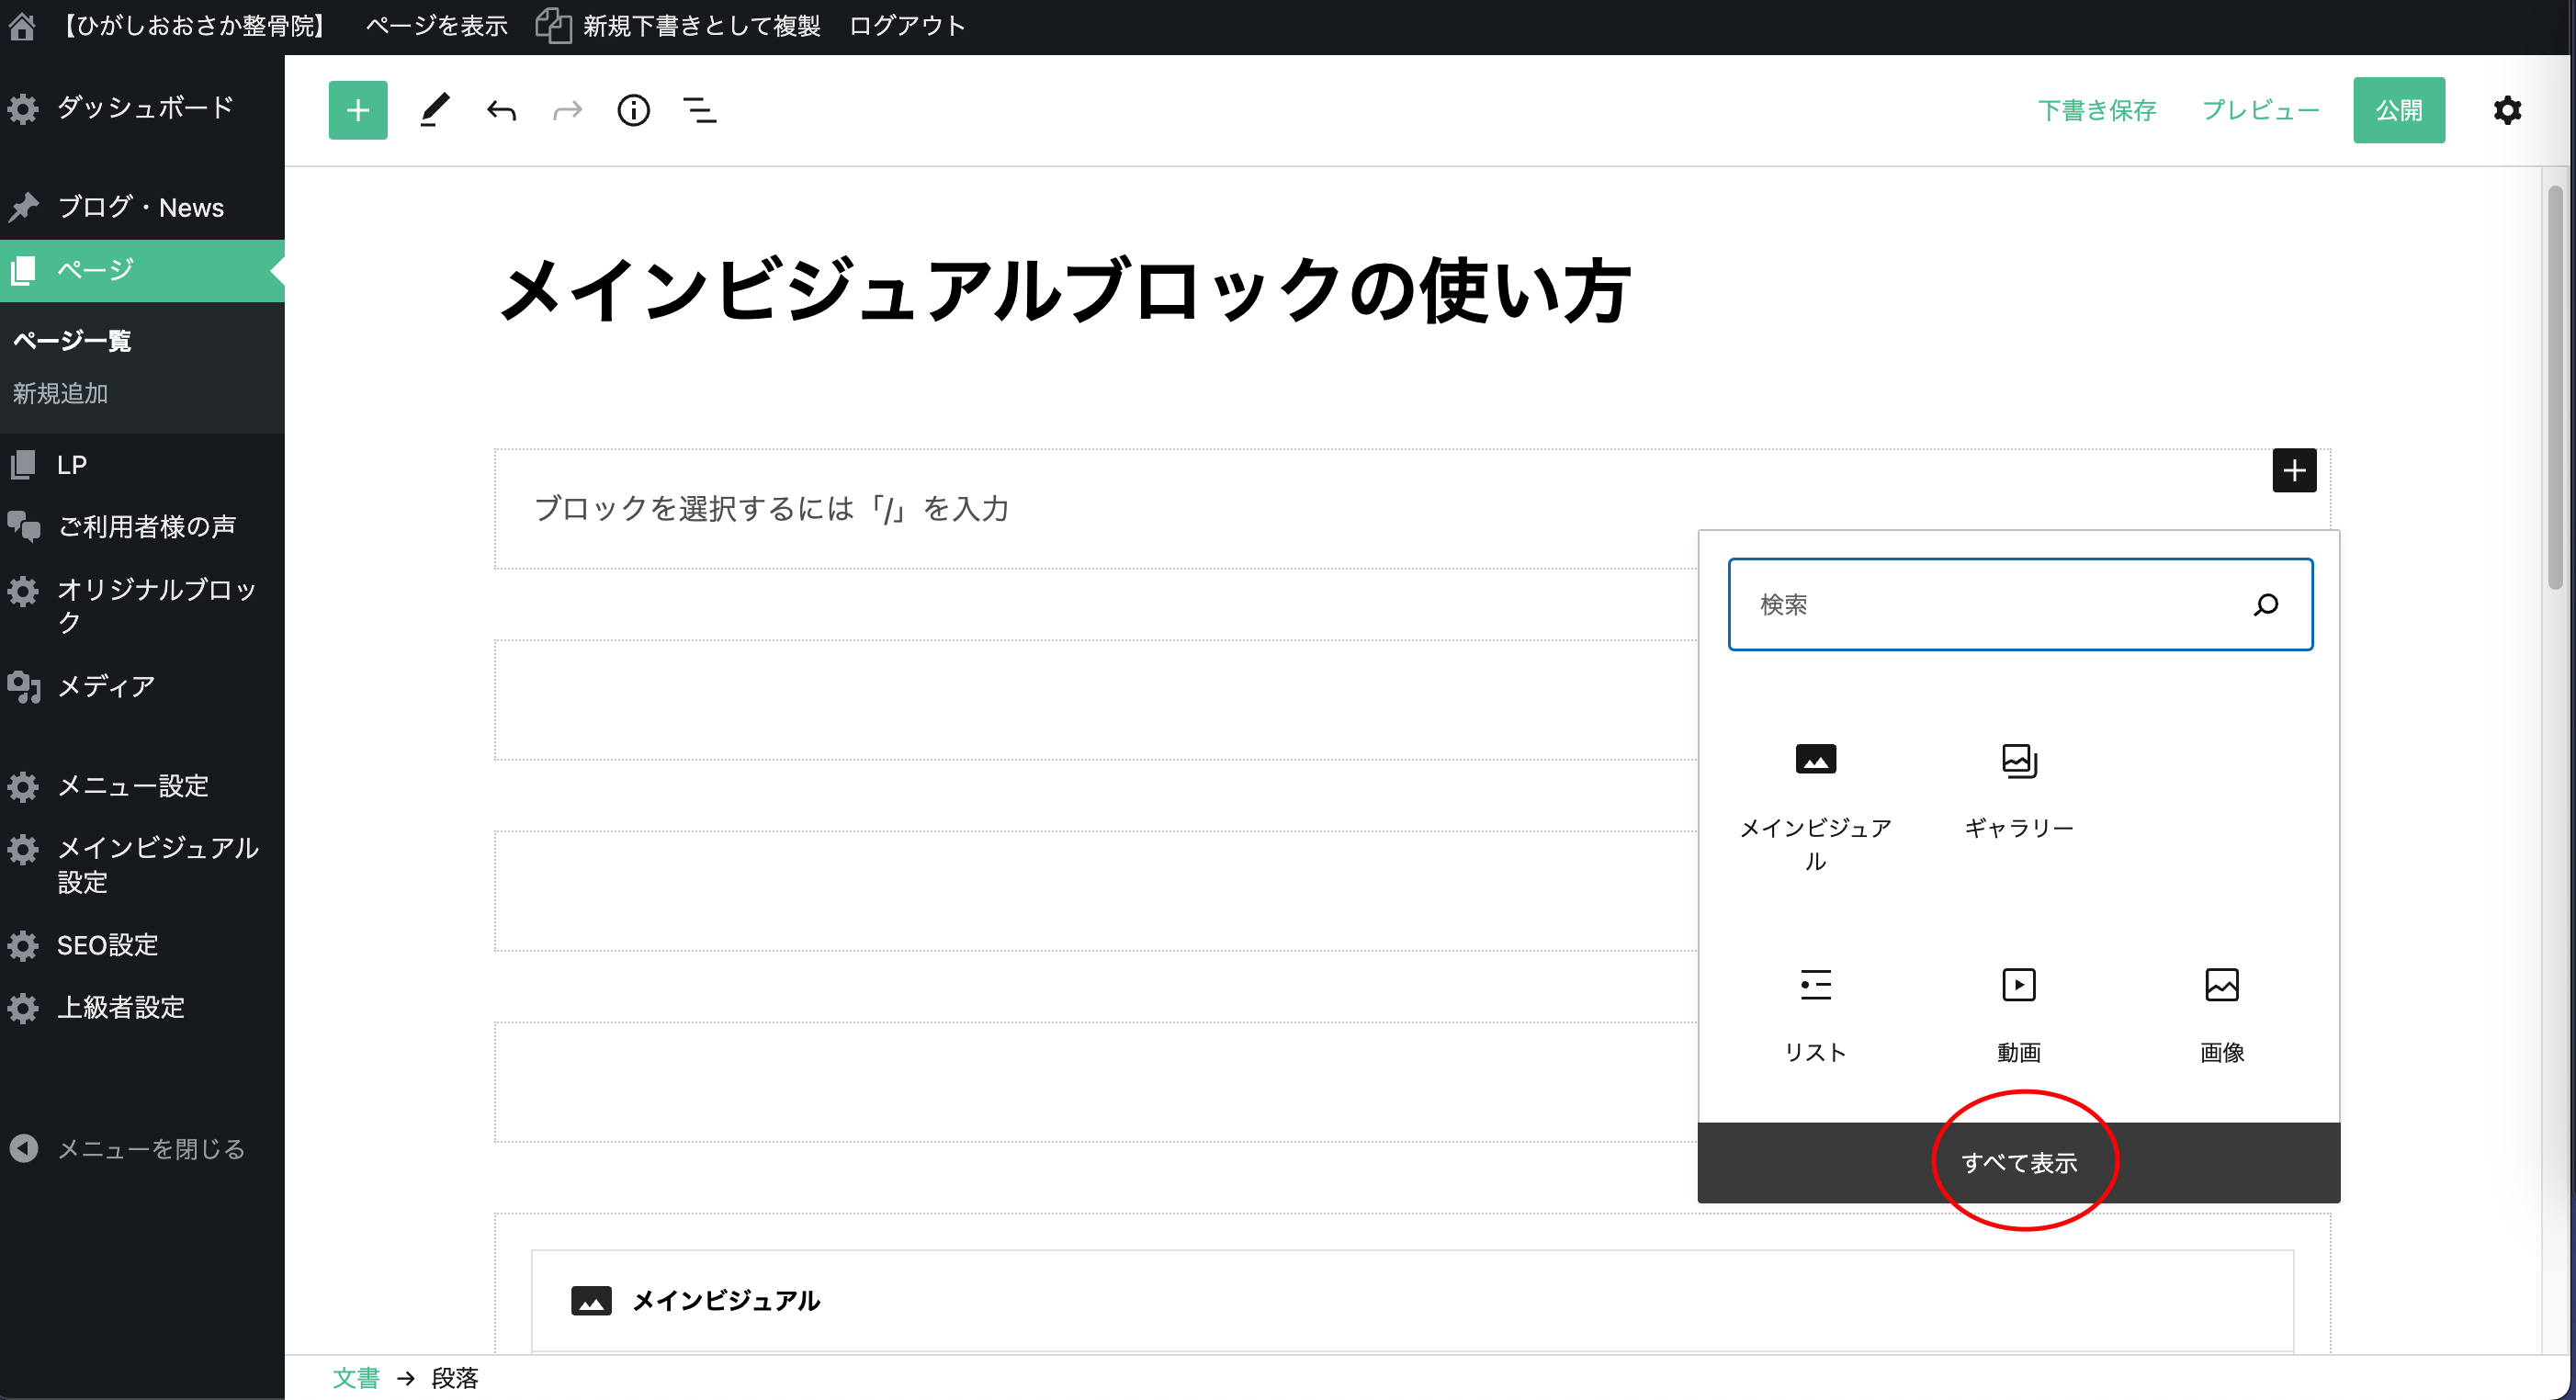Image resolution: width=2576 pixels, height=1400 pixels.
Task: Click the undo arrow icon
Action: (x=501, y=110)
